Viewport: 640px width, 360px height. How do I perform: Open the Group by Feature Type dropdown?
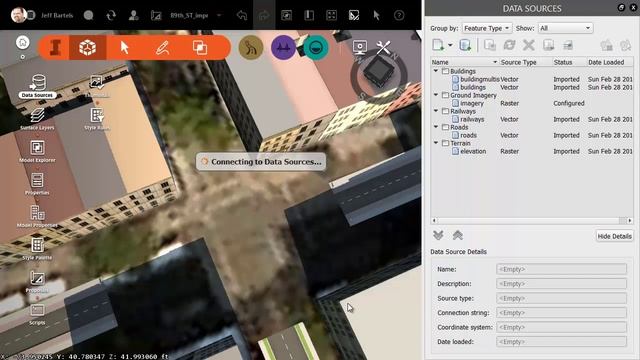[487, 28]
